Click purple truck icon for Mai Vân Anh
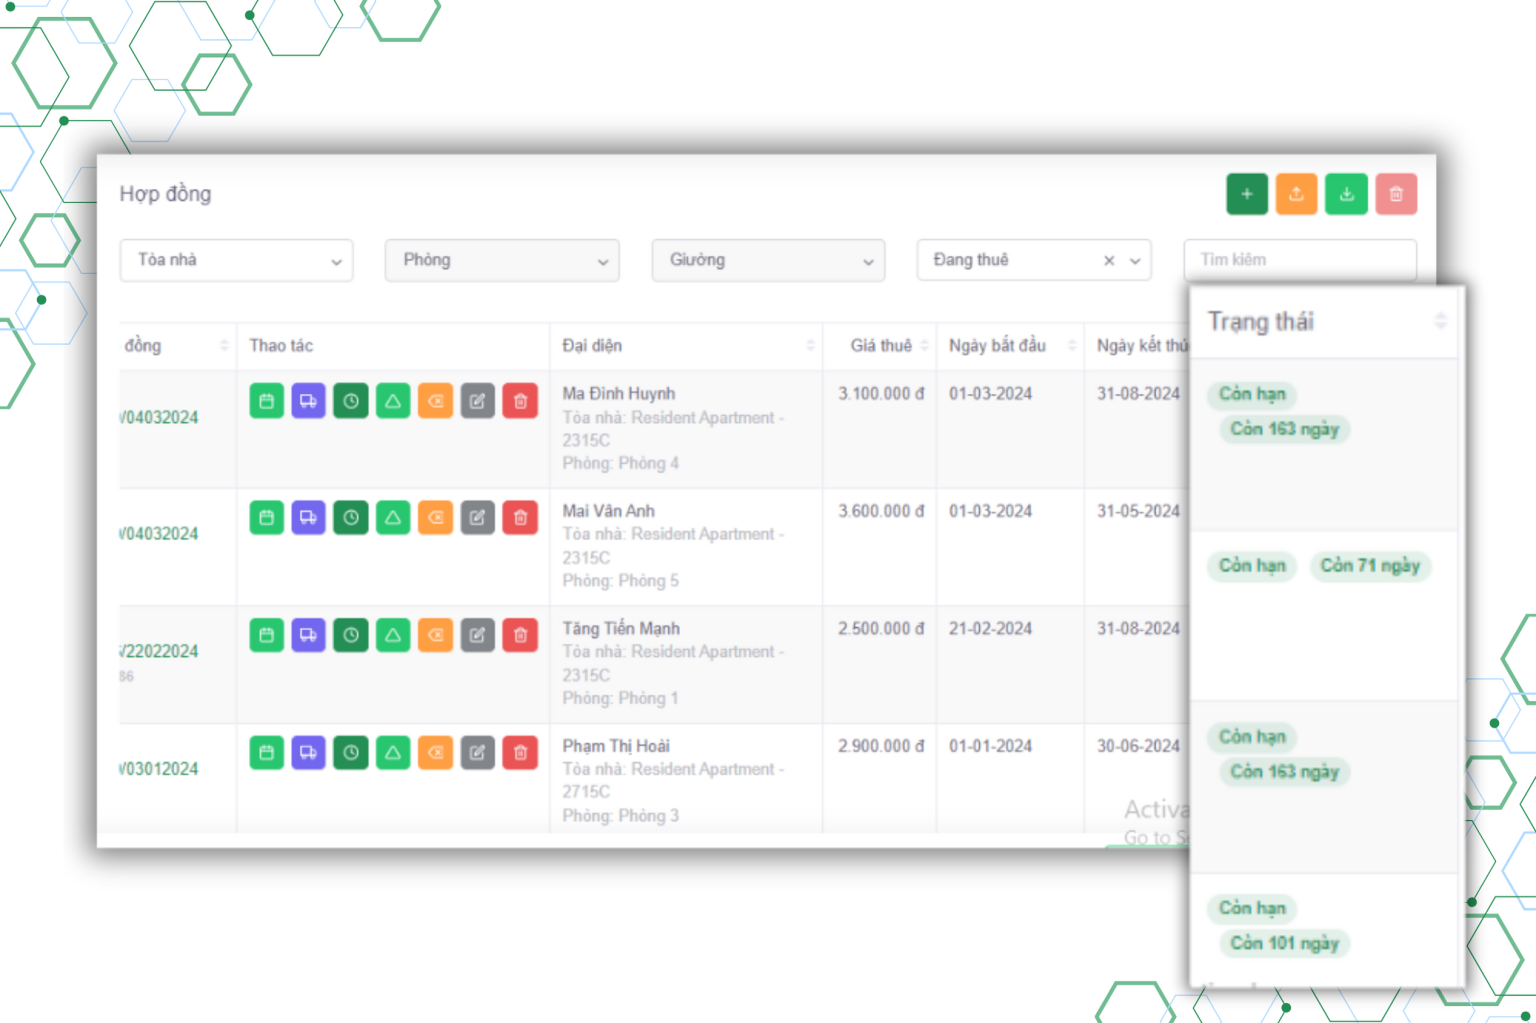This screenshot has width=1536, height=1023. (308, 518)
